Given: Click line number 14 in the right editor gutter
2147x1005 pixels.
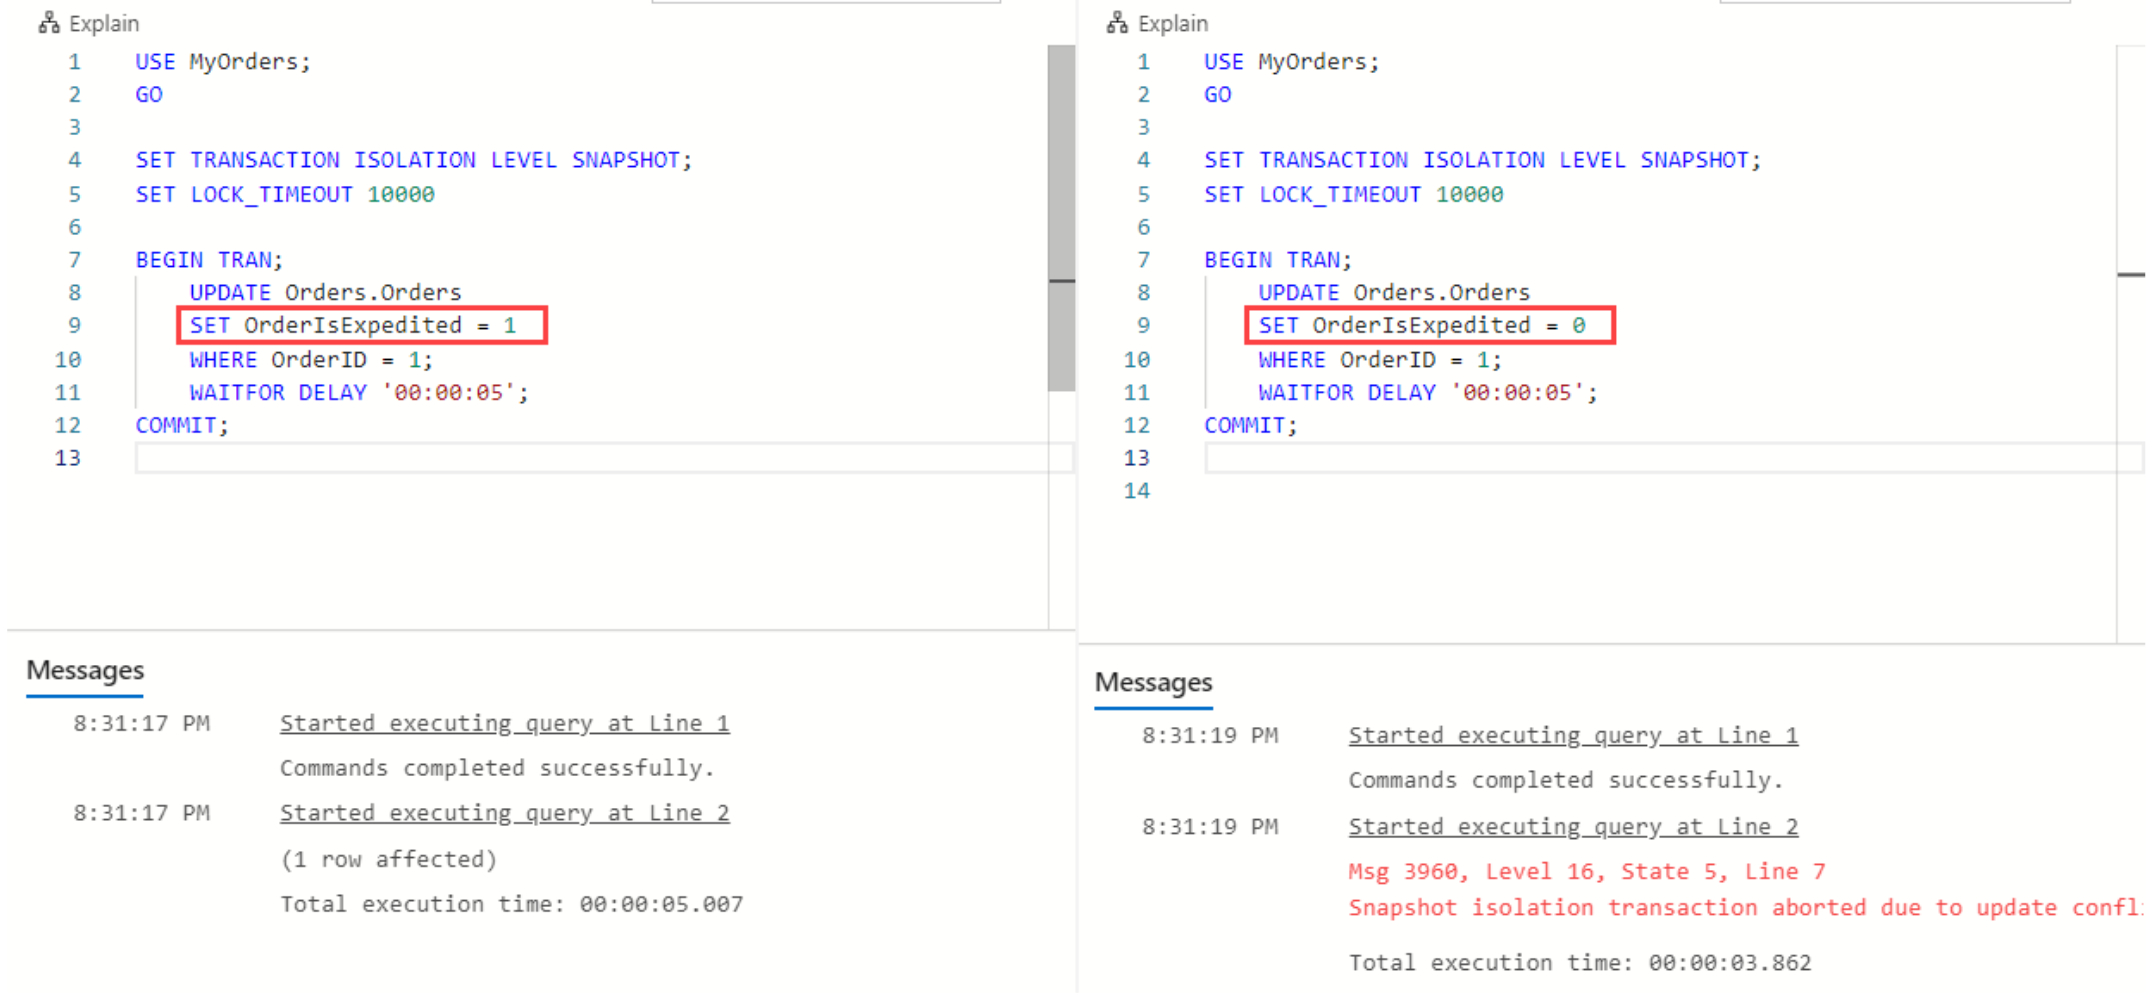Looking at the screenshot, I should pos(1137,491).
